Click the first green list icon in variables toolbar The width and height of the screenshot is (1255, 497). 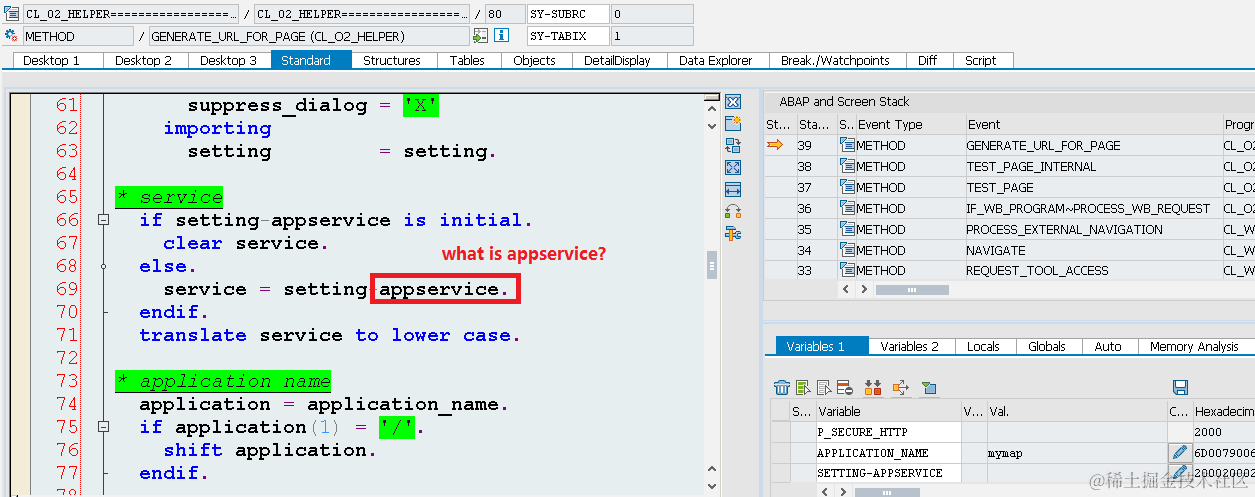tap(803, 387)
